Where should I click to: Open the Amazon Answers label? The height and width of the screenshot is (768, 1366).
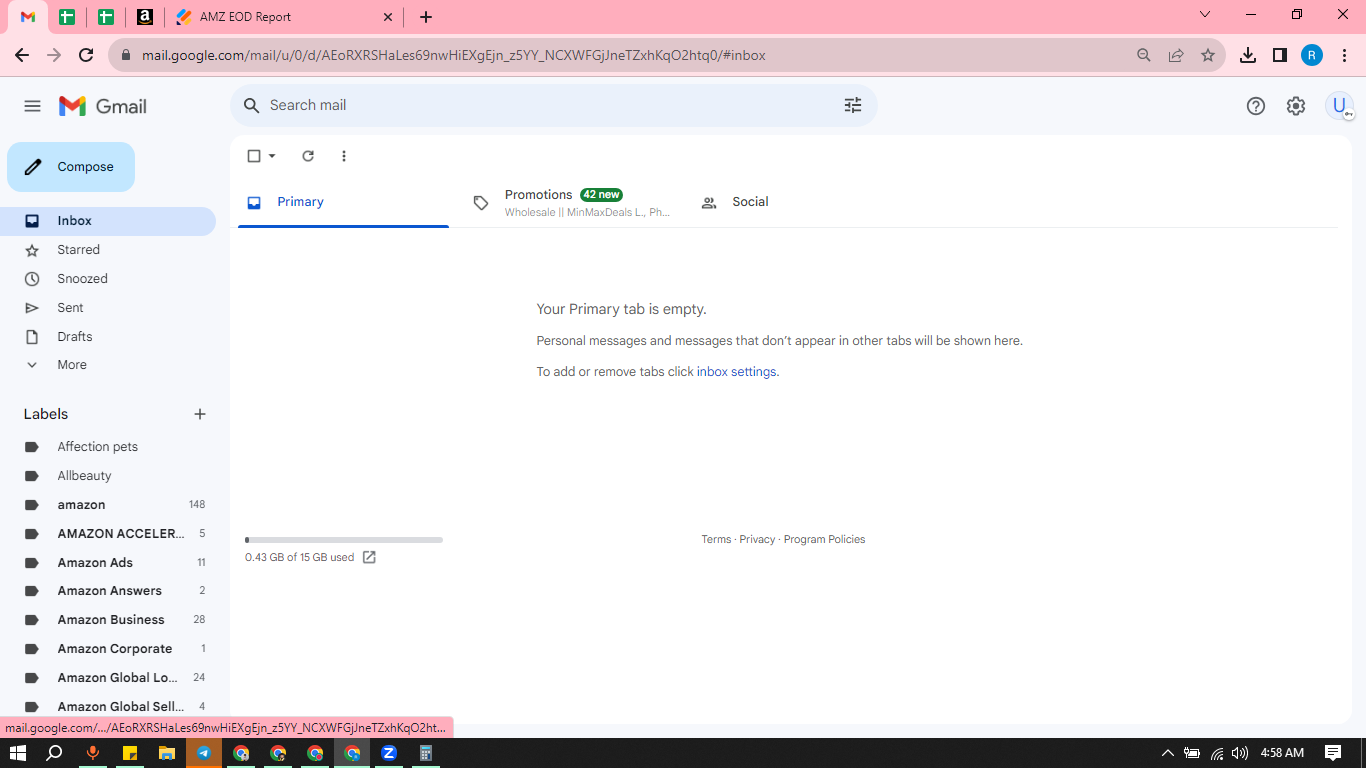tap(108, 591)
